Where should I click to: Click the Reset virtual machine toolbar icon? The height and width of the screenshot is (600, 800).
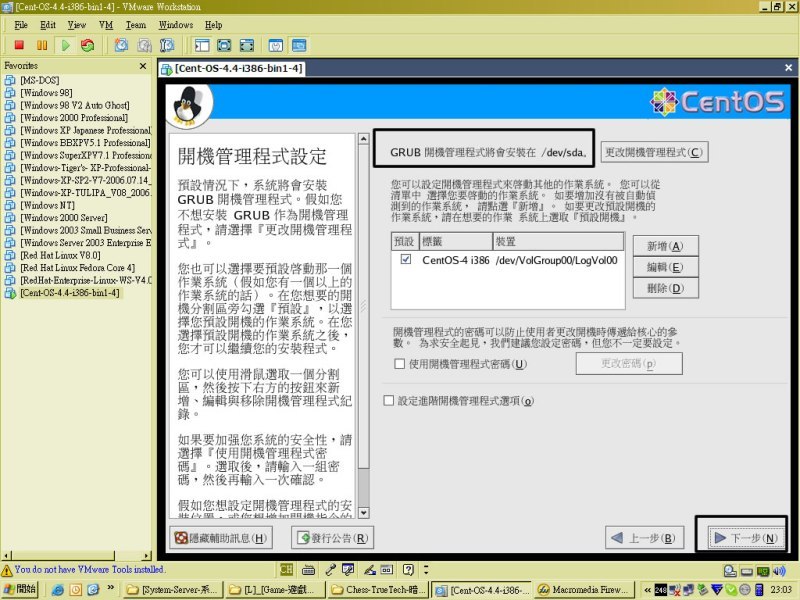88,45
